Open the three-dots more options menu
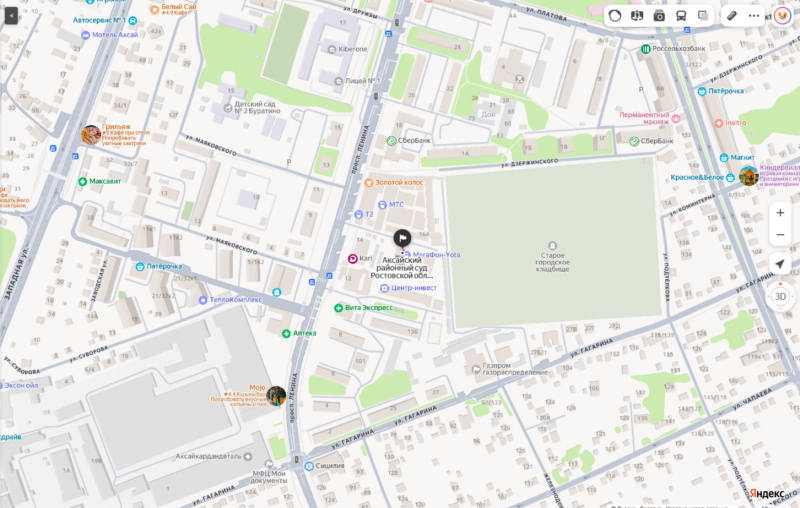 (754, 16)
